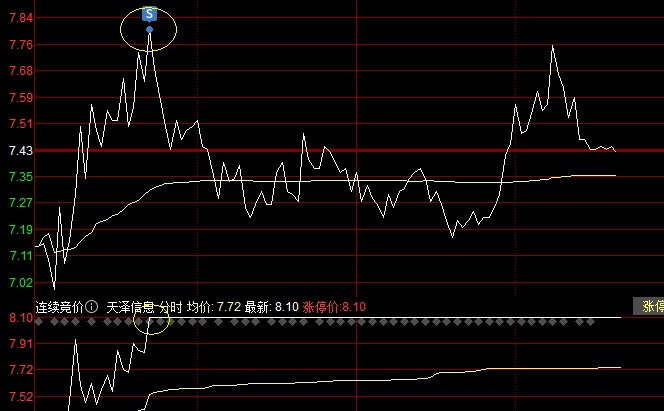Click the 7.72 axis label on lower chart

(x=21, y=370)
